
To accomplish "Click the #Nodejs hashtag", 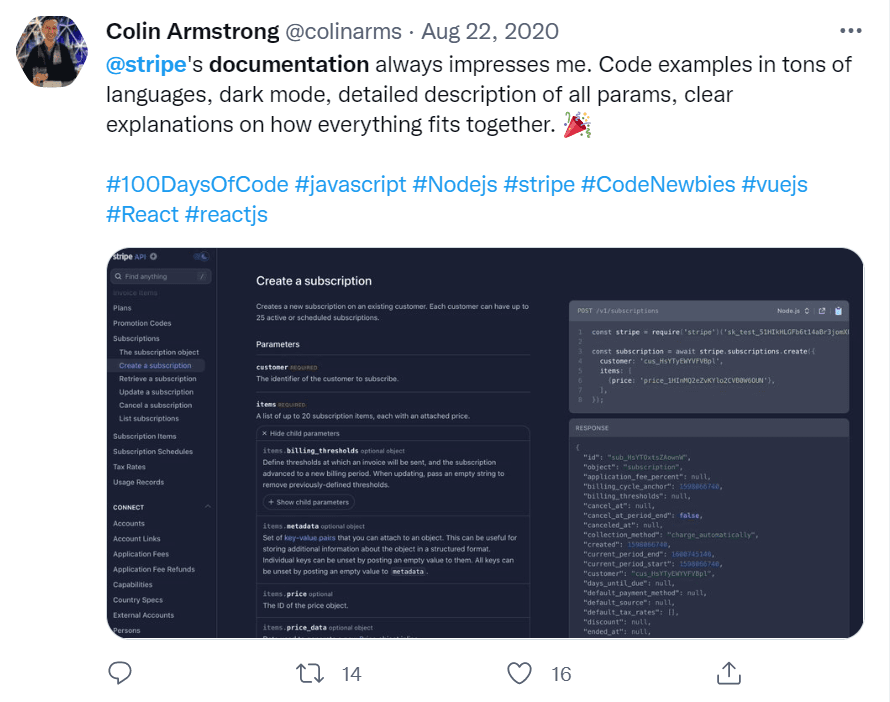I will [x=455, y=185].
